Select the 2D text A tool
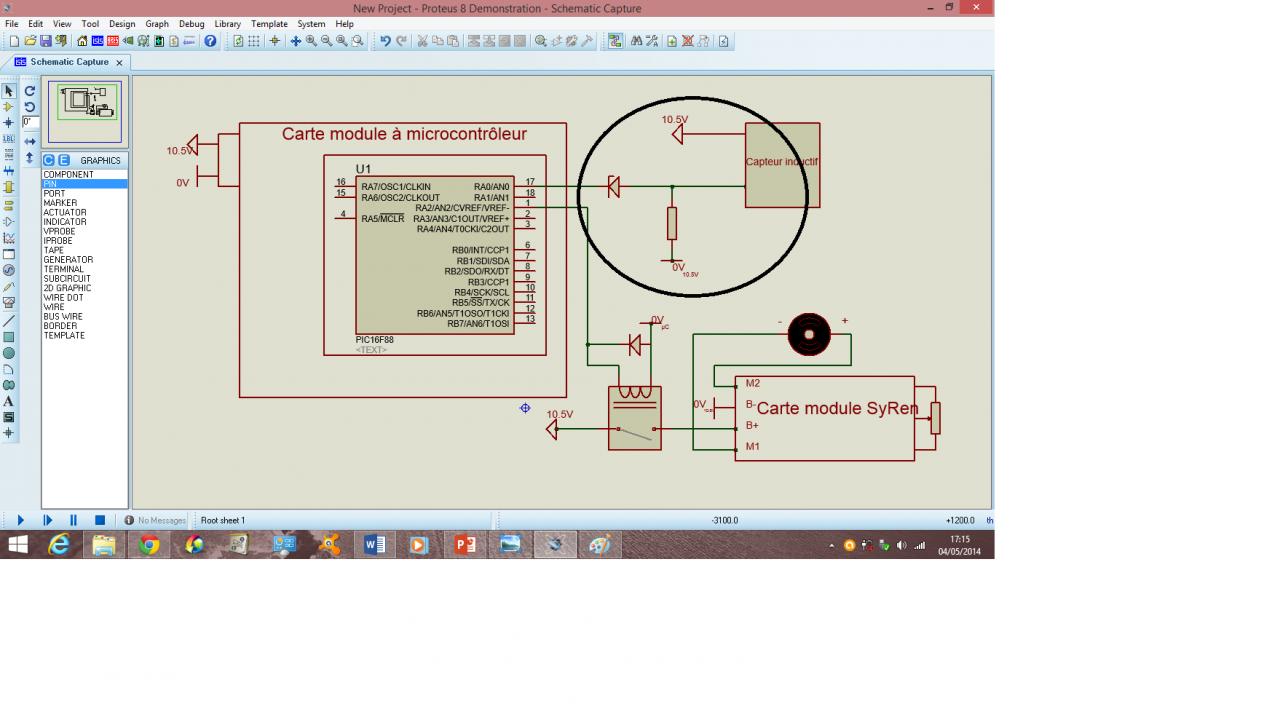The image size is (1280, 709). 9,401
